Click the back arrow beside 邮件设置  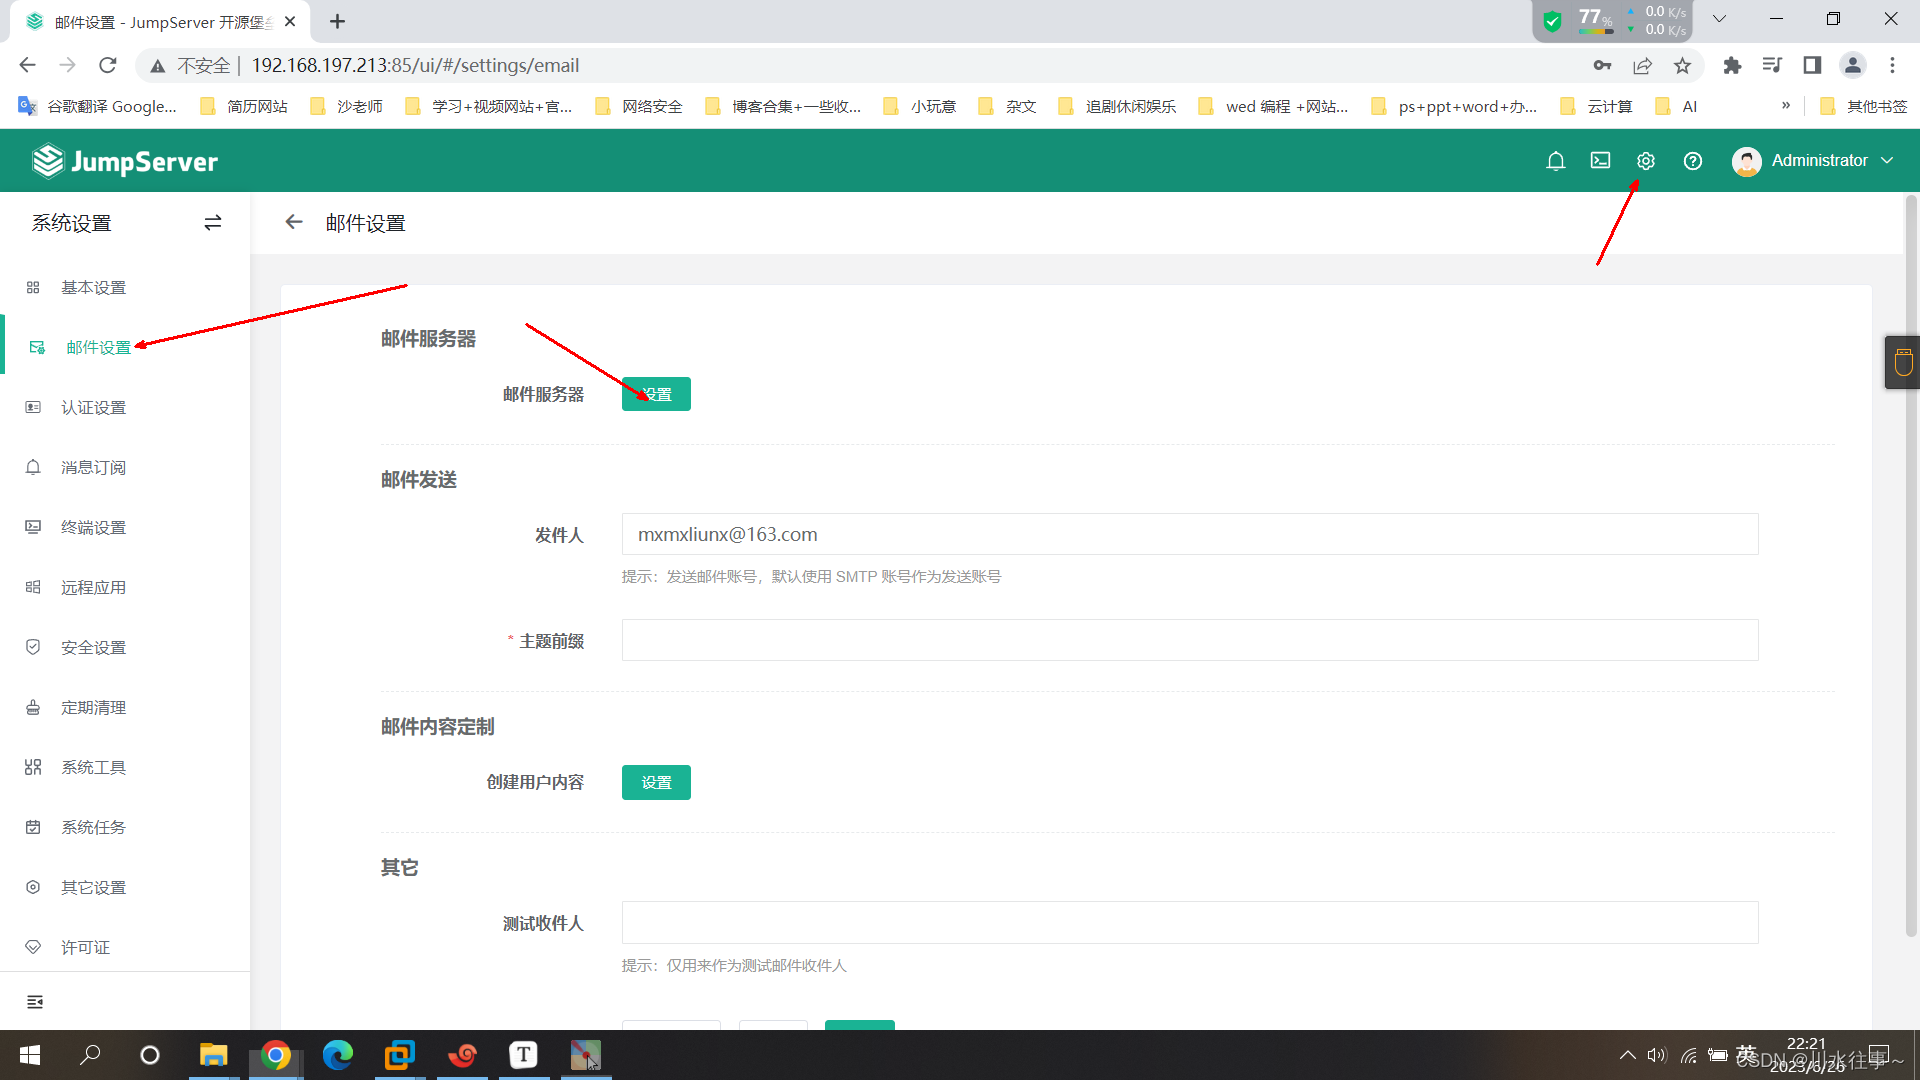[x=293, y=222]
